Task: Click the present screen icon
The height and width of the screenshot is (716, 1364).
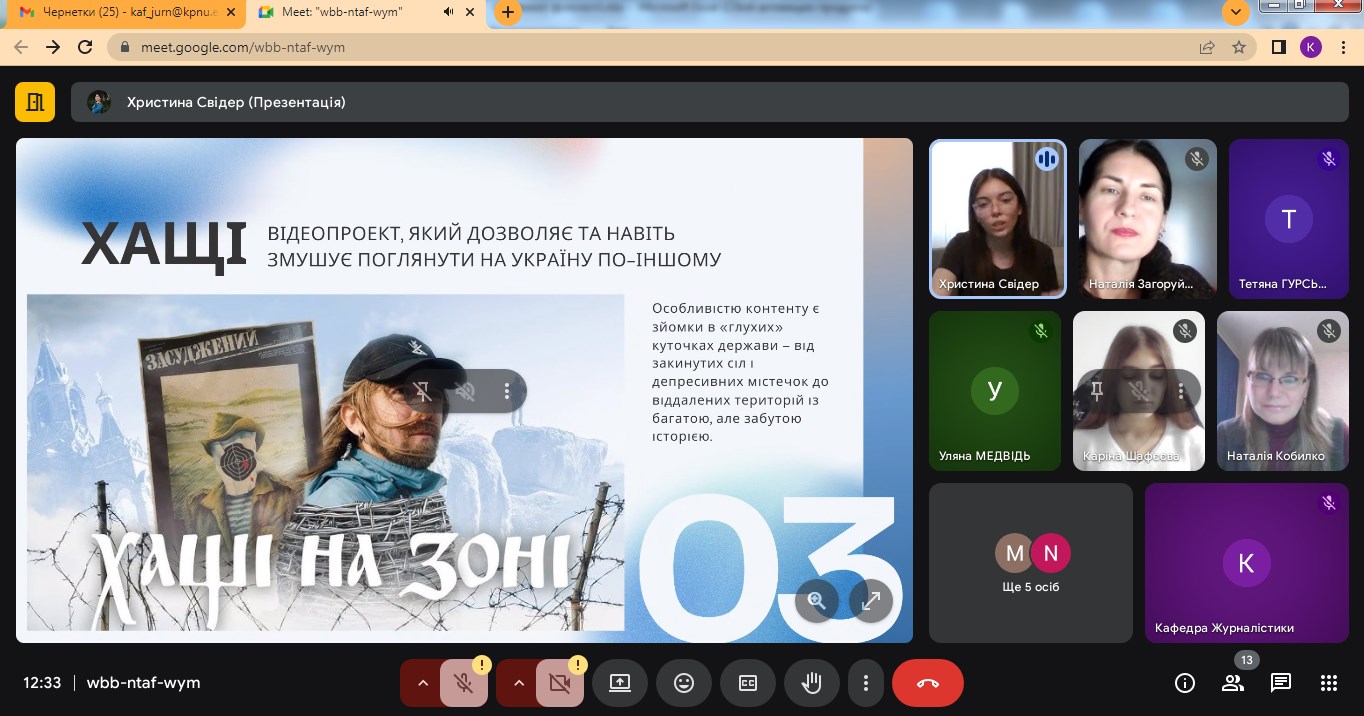Action: coord(620,683)
